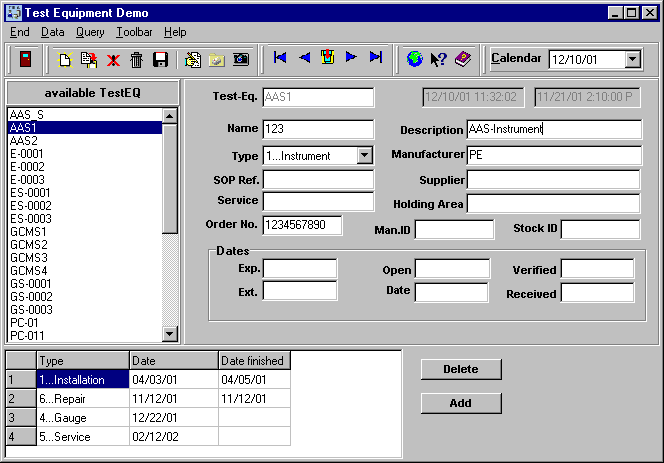The image size is (664, 463).
Task: Click the trash can delete icon
Action: [x=136, y=60]
